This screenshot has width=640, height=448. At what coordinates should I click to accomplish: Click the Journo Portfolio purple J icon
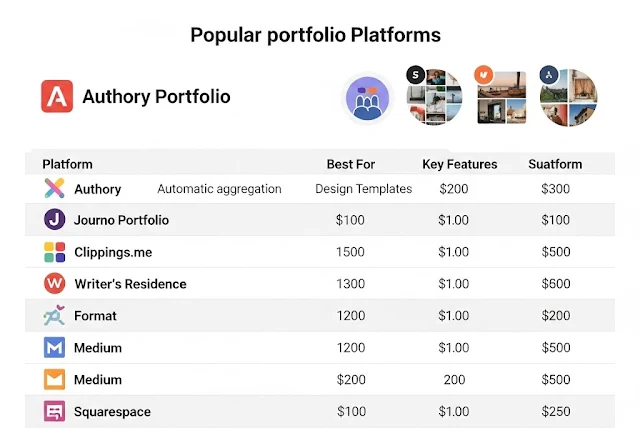coord(55,220)
